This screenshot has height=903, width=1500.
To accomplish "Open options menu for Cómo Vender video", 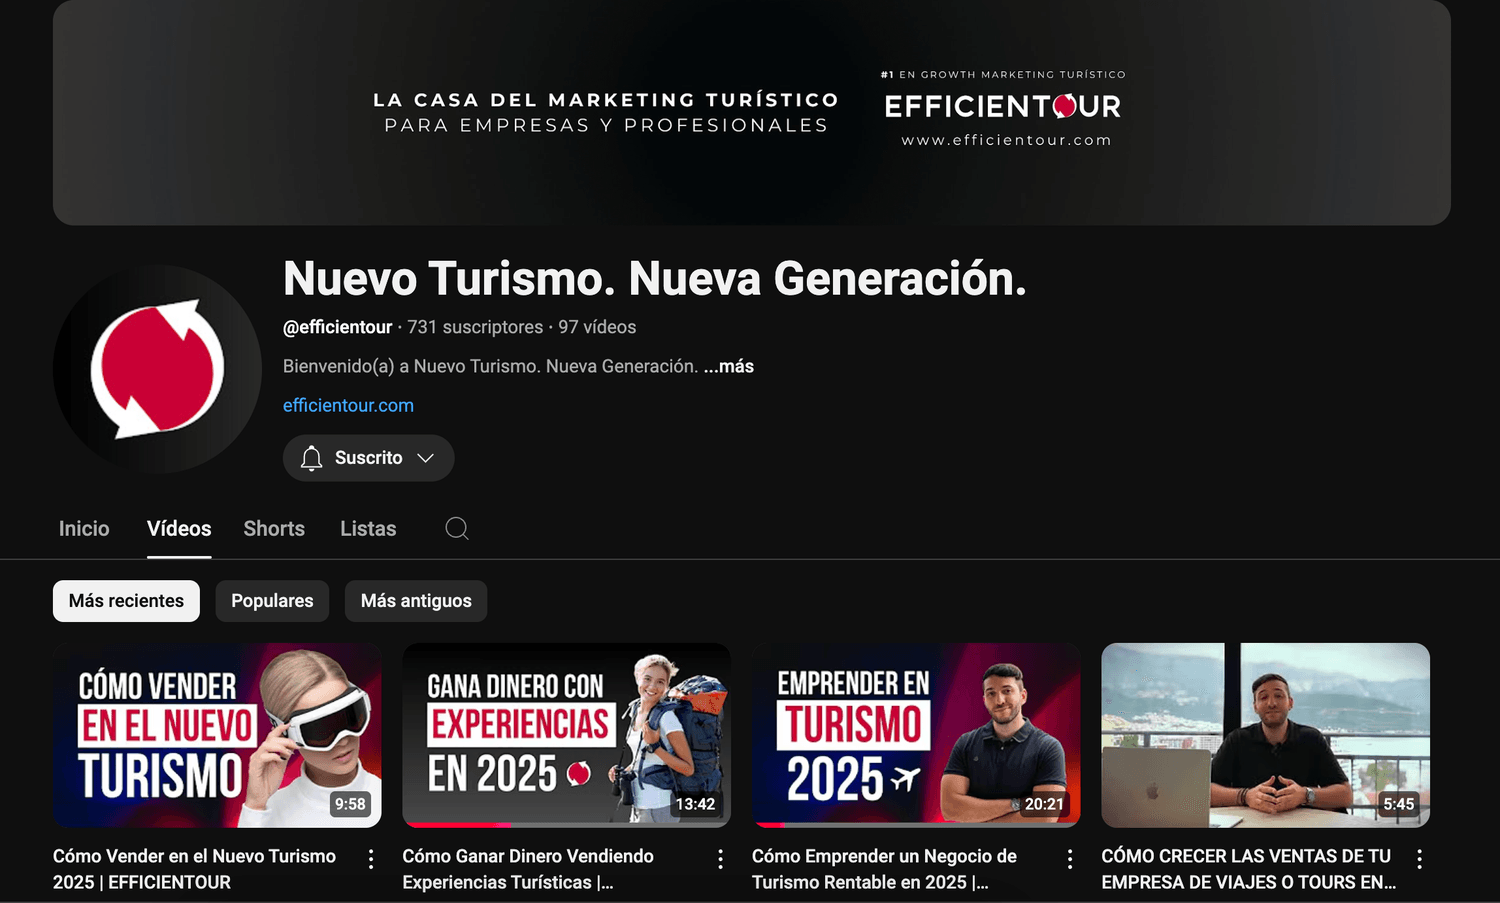I will click(371, 859).
